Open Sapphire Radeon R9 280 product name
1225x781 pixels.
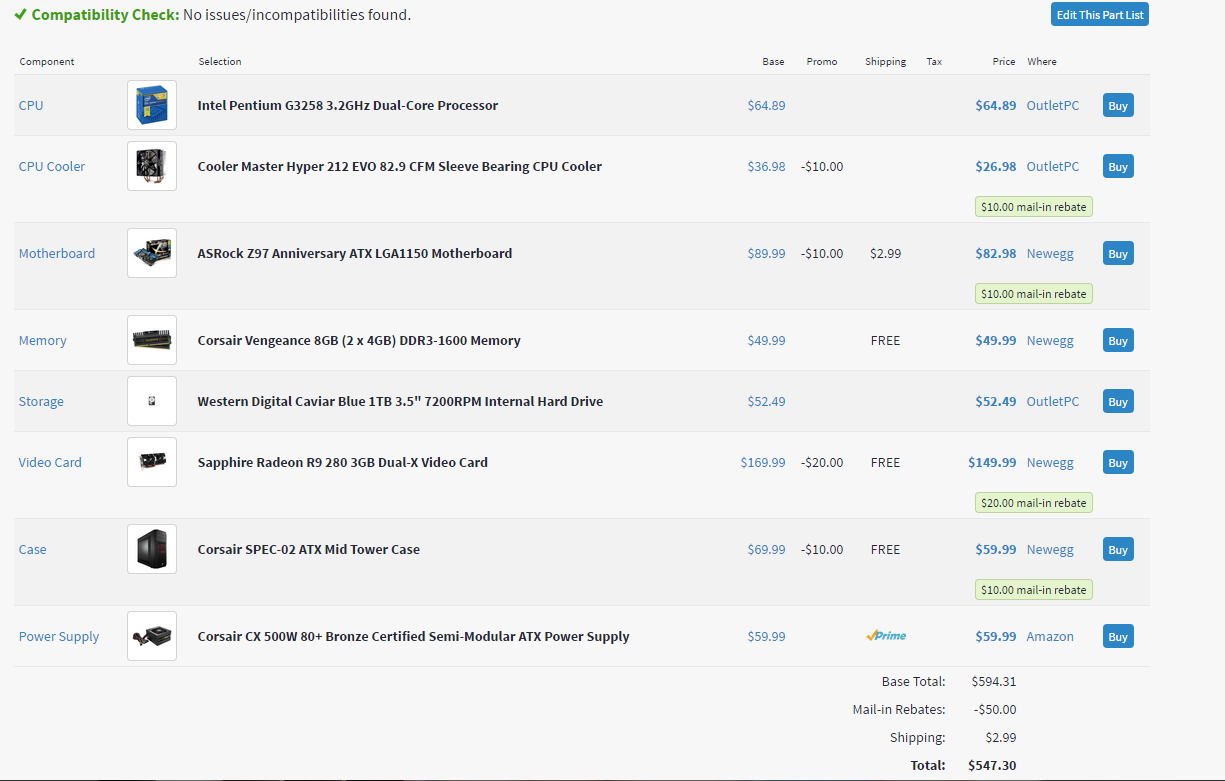point(343,462)
